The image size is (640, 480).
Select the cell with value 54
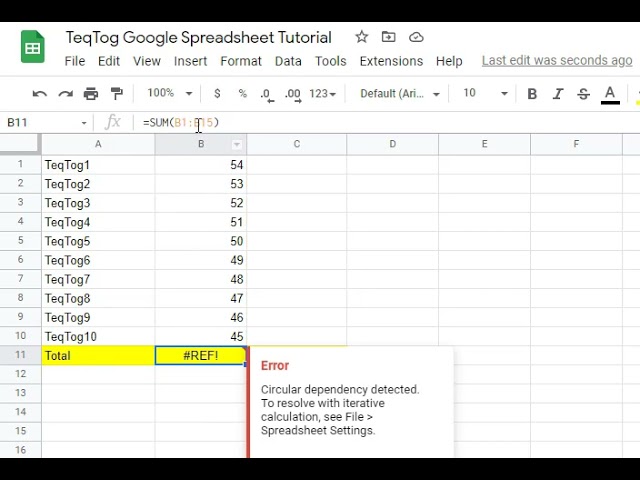pyautogui.click(x=201, y=165)
